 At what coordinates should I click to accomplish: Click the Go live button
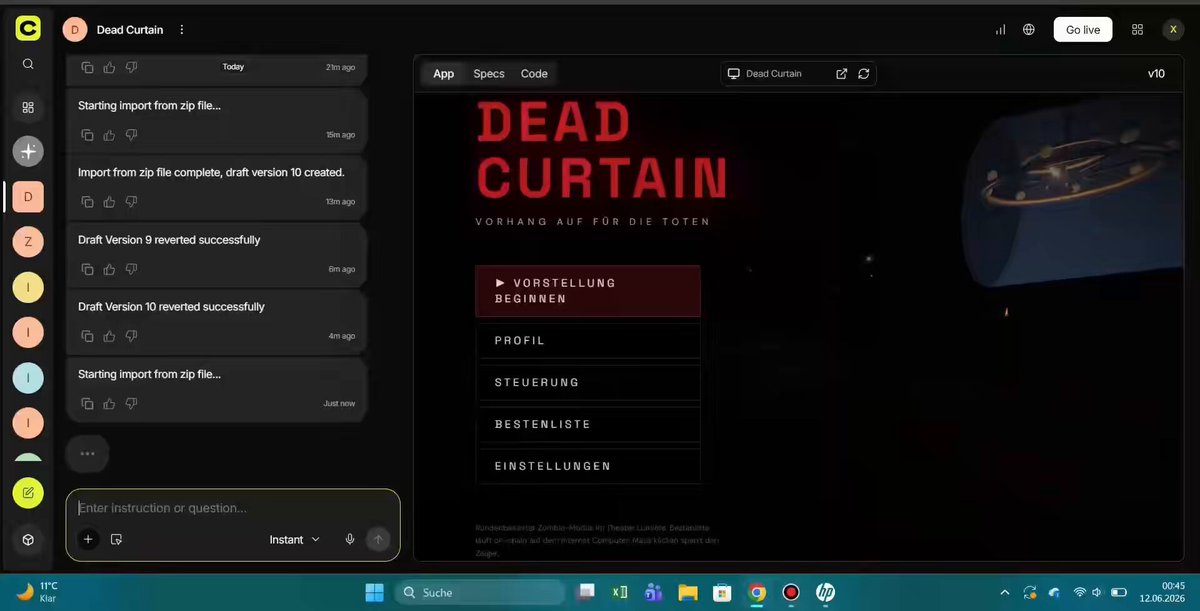(1083, 30)
